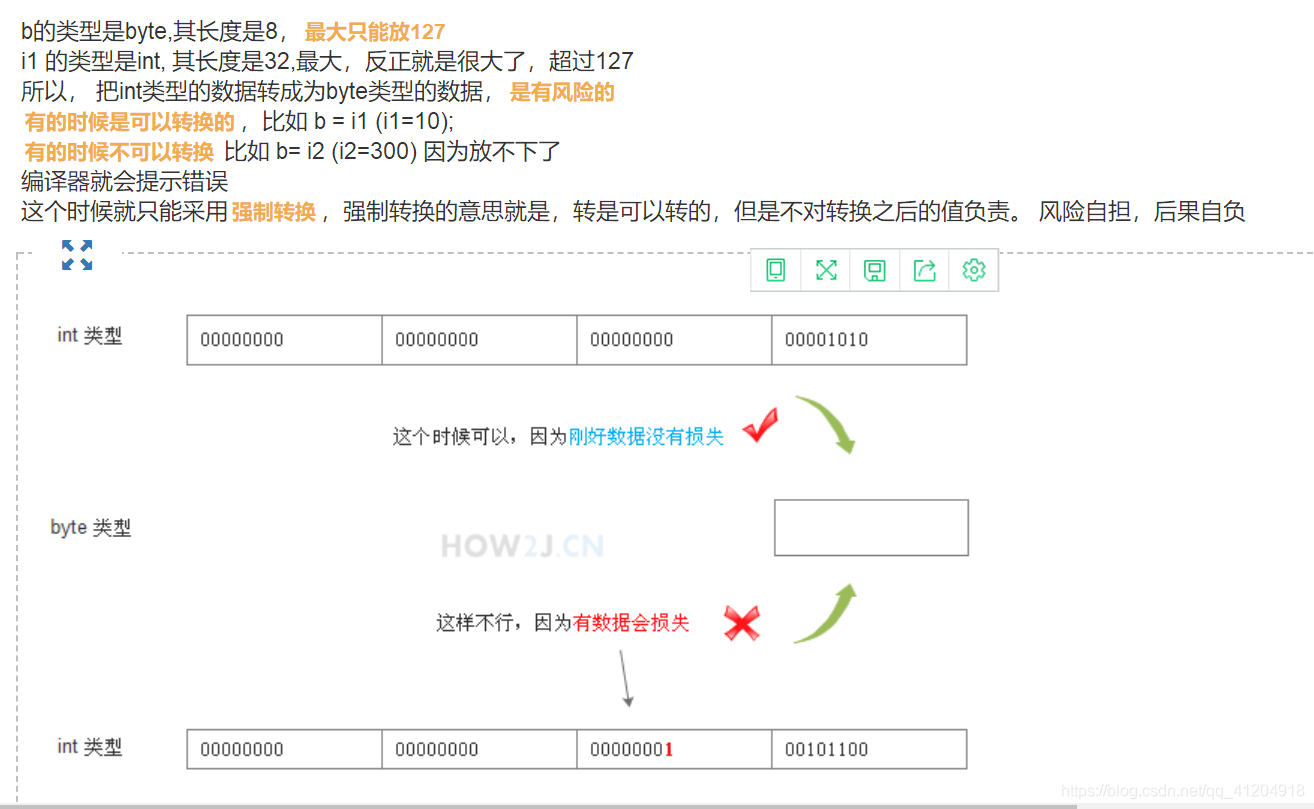The image size is (1314, 809).
Task: Click the 'byte 类型' label
Action: point(91,527)
